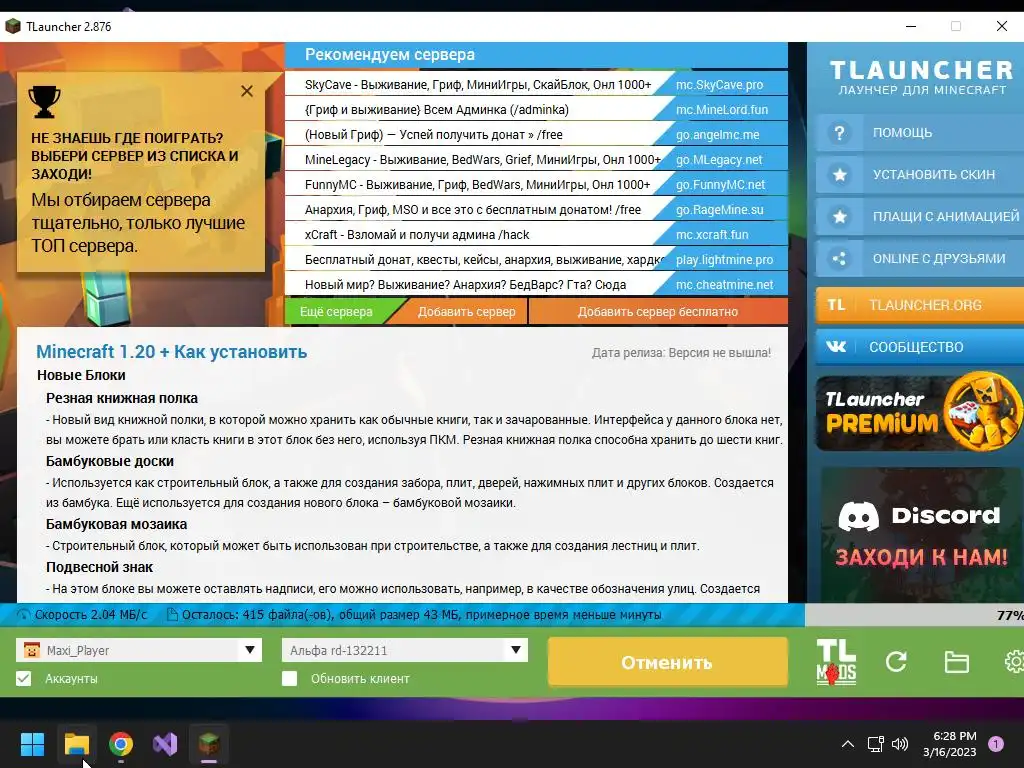This screenshot has width=1024, height=768.
Task: Select FunnyMC server row description
Action: tap(477, 185)
